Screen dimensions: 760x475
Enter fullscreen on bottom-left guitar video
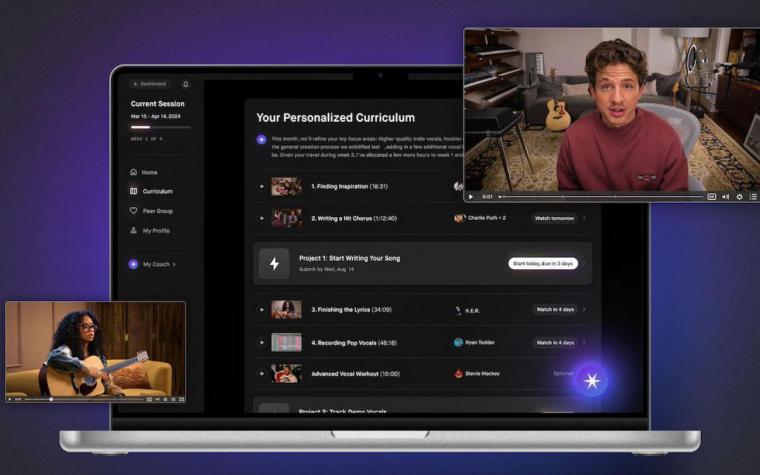coord(181,399)
